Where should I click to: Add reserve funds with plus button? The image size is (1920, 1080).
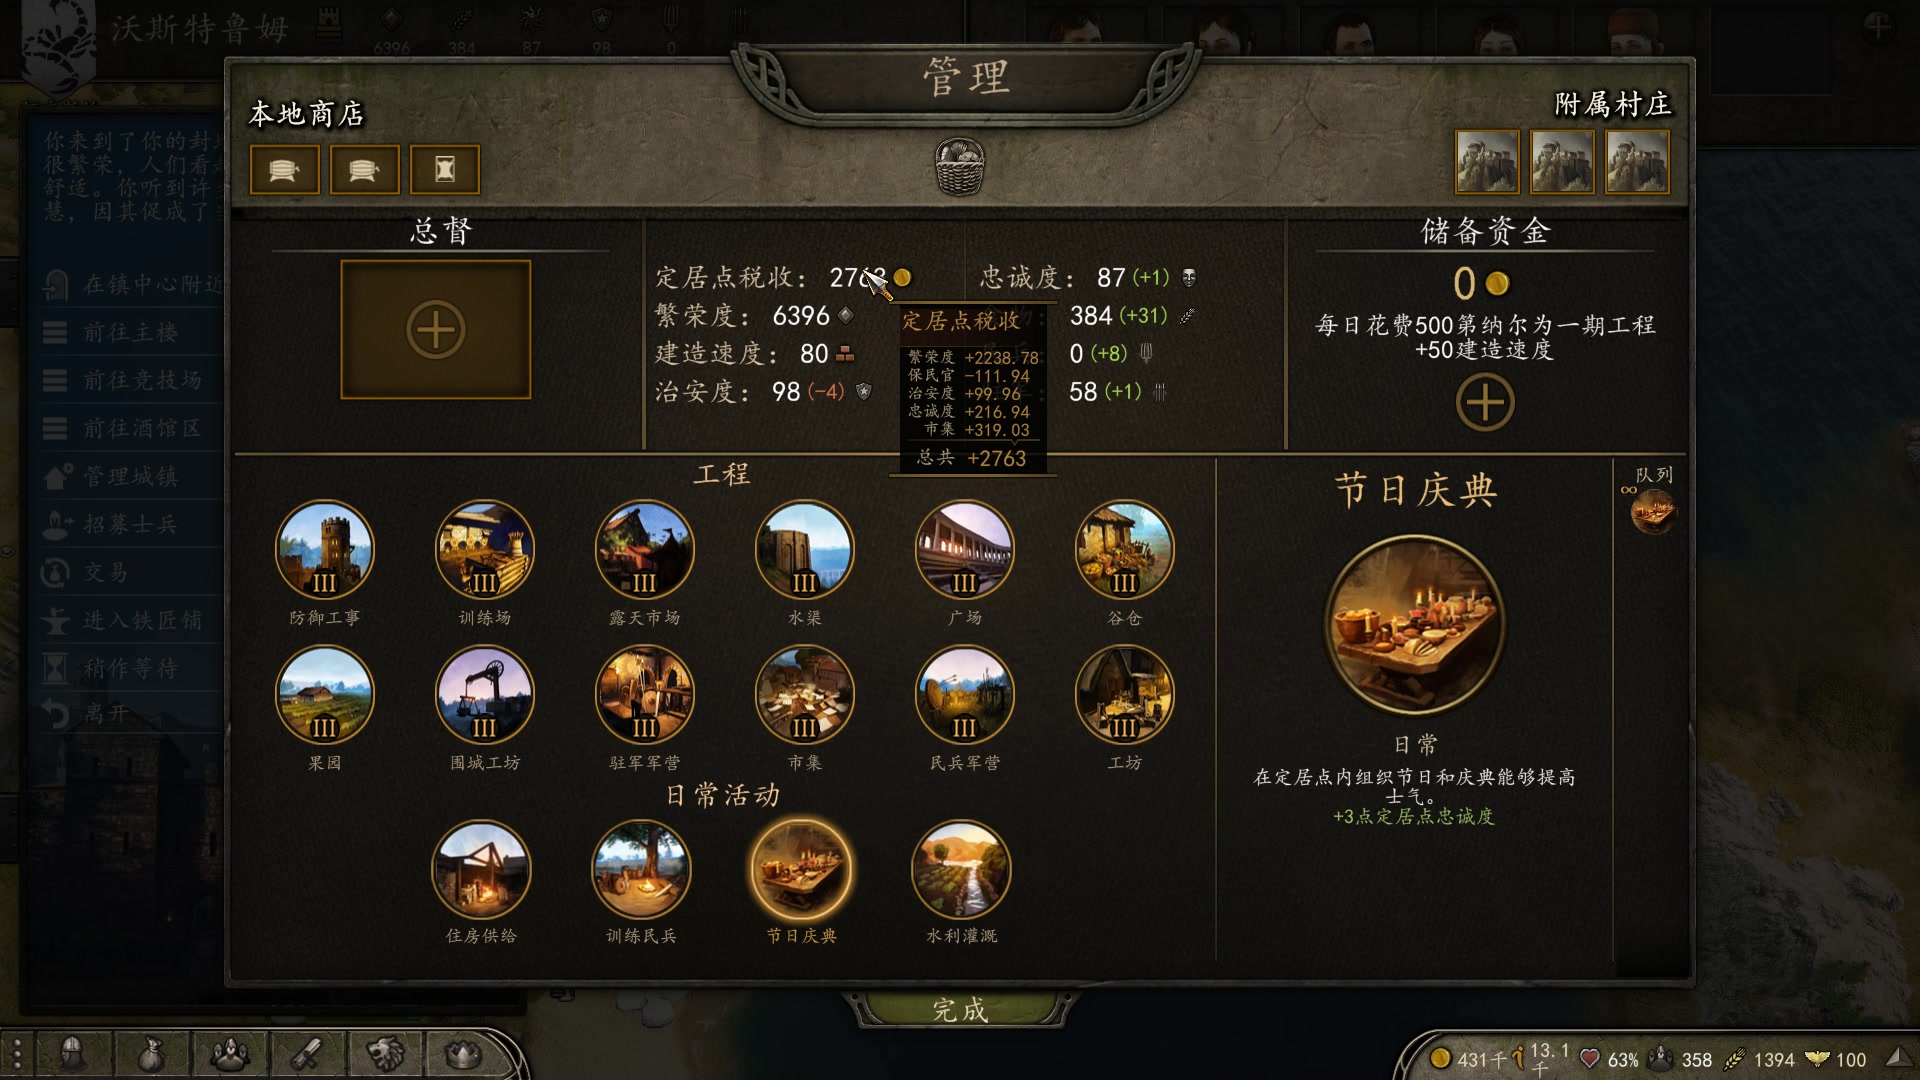coord(1485,403)
